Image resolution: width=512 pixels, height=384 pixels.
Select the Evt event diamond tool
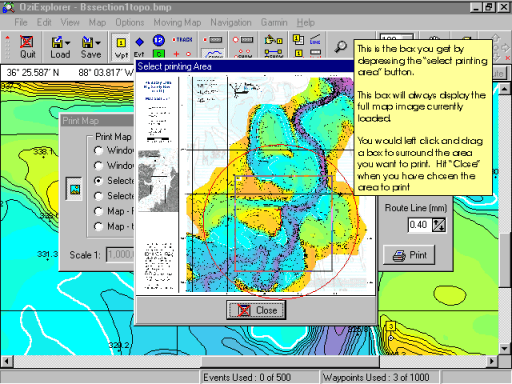click(x=139, y=47)
